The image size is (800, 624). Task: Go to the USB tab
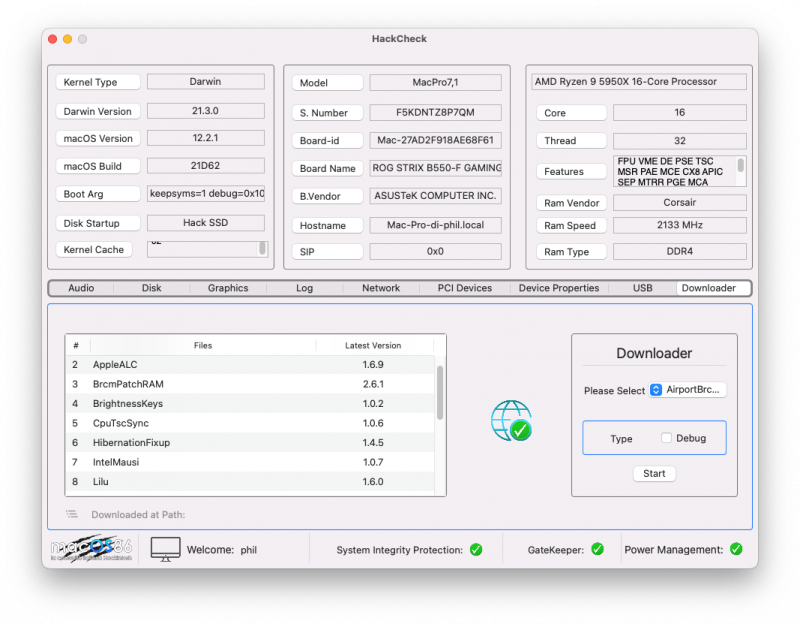643,288
